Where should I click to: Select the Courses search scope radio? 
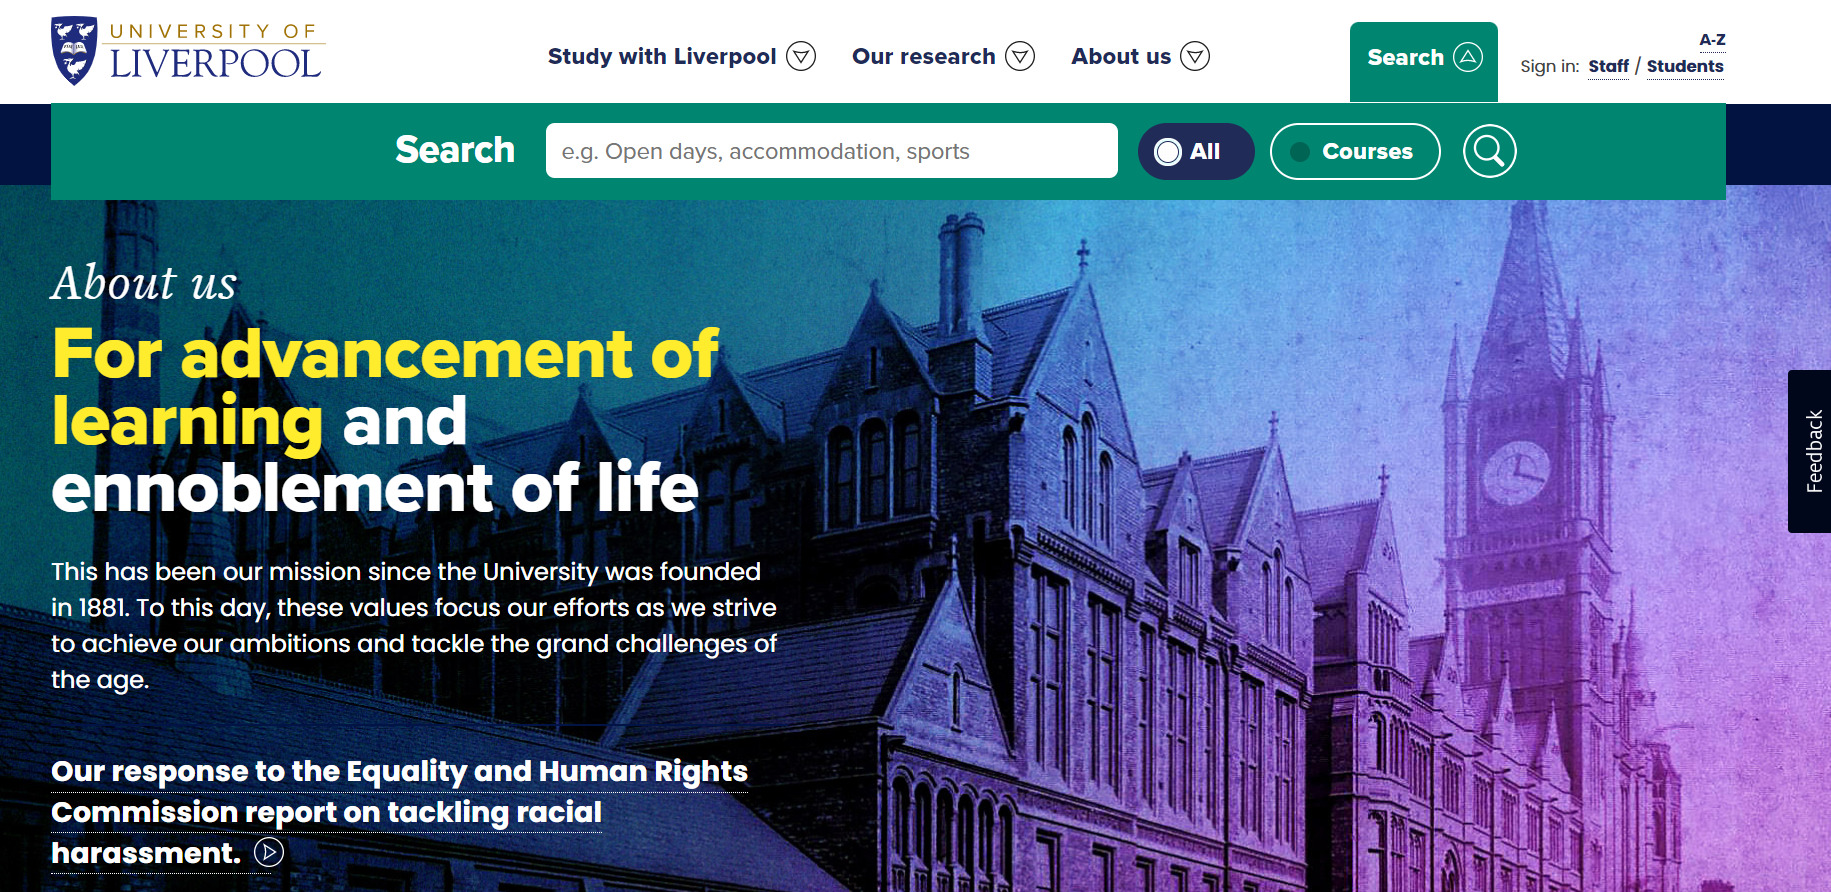(x=1355, y=151)
